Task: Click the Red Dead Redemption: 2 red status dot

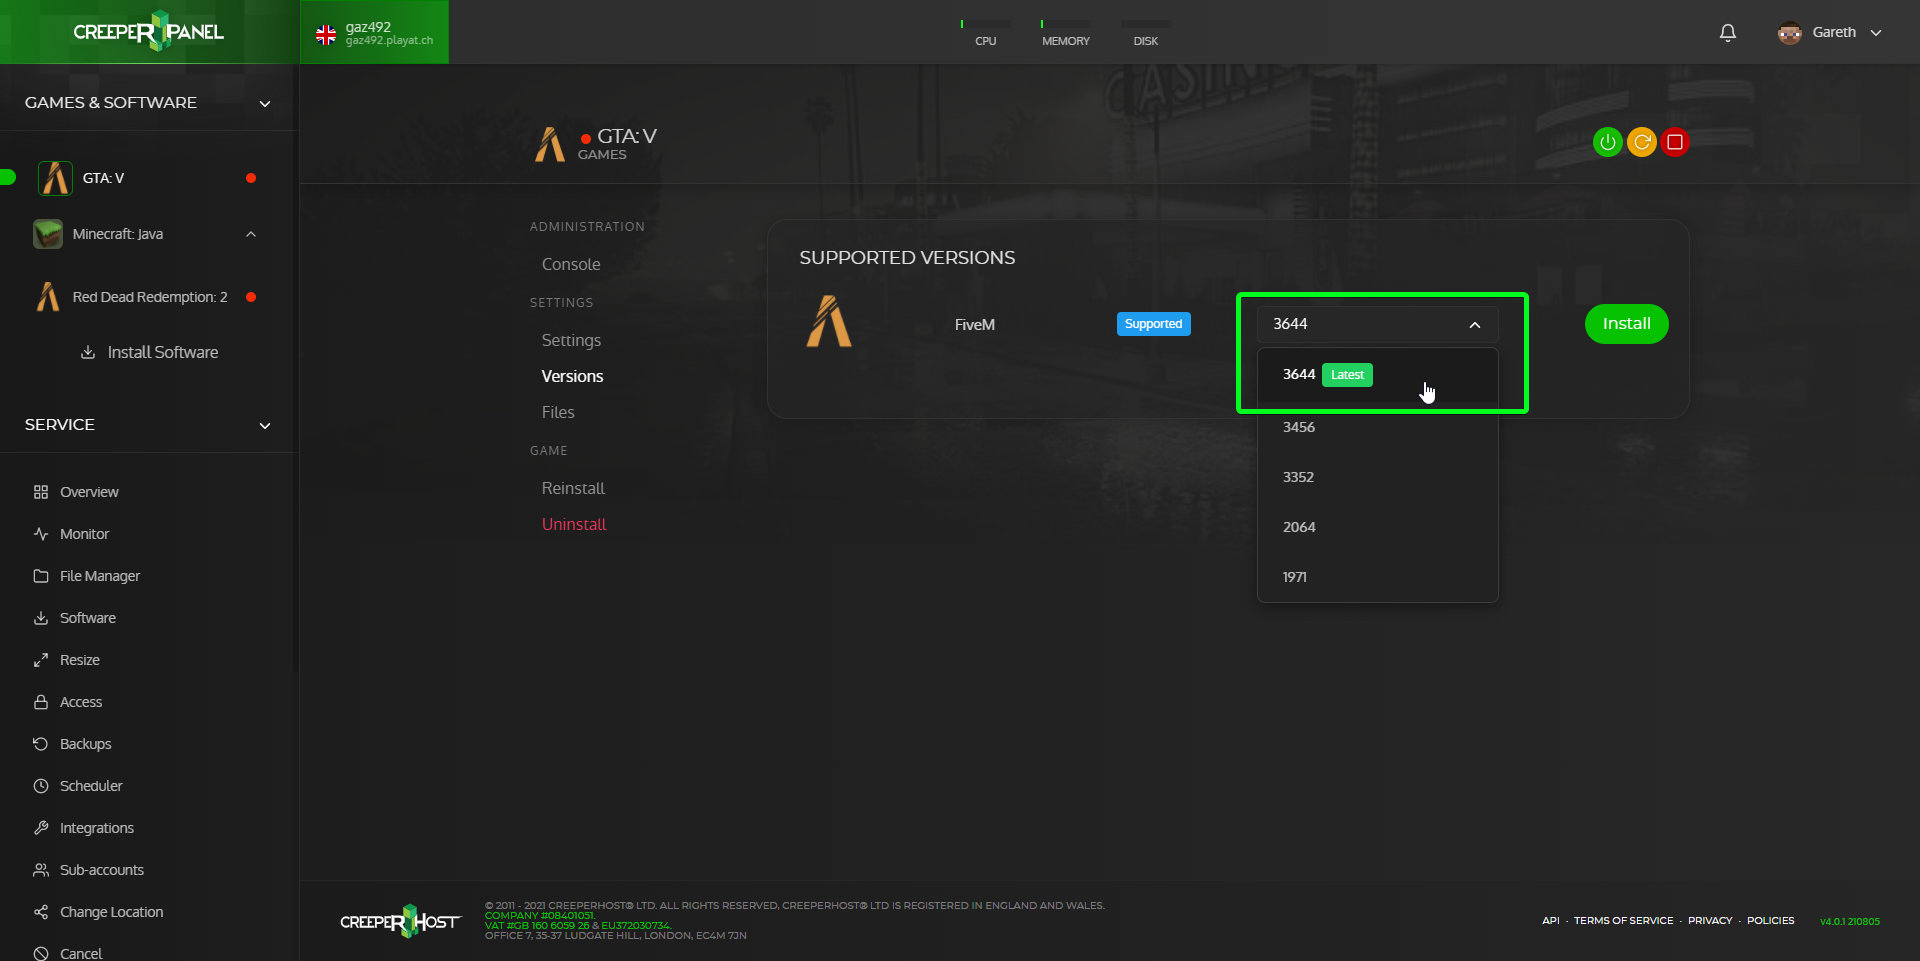Action: [x=251, y=297]
